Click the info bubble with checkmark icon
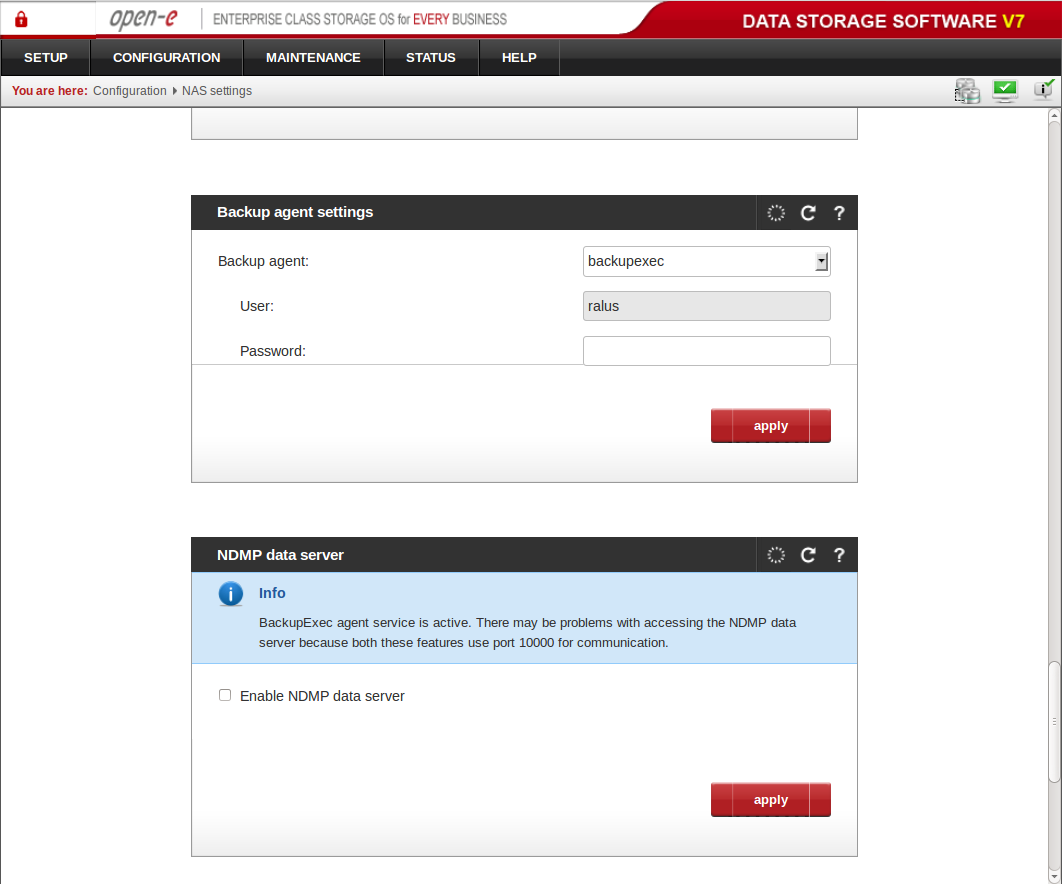The height and width of the screenshot is (884, 1062). (1043, 90)
